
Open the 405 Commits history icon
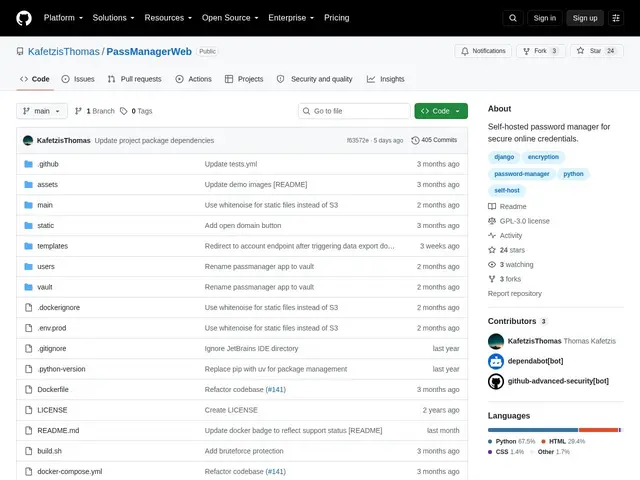415,140
